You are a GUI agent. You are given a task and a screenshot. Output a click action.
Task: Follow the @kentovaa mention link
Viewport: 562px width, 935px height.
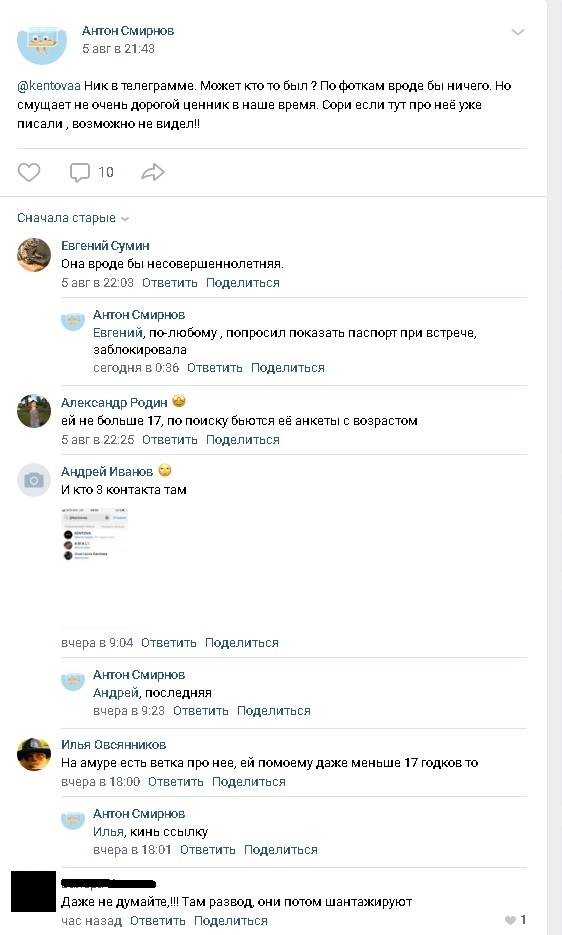tap(49, 86)
